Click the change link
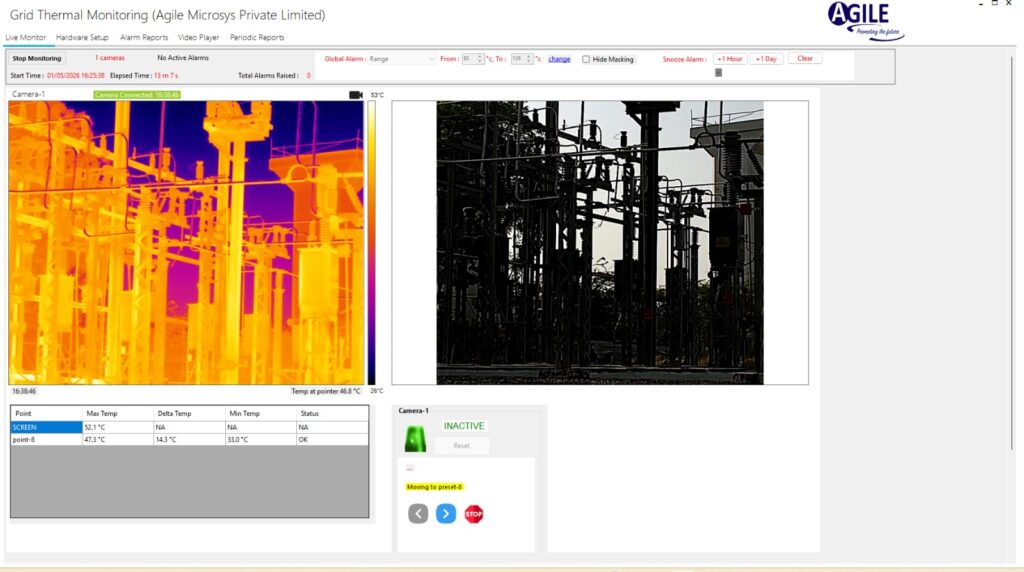Viewport: 1024px width, 572px height. (x=559, y=59)
